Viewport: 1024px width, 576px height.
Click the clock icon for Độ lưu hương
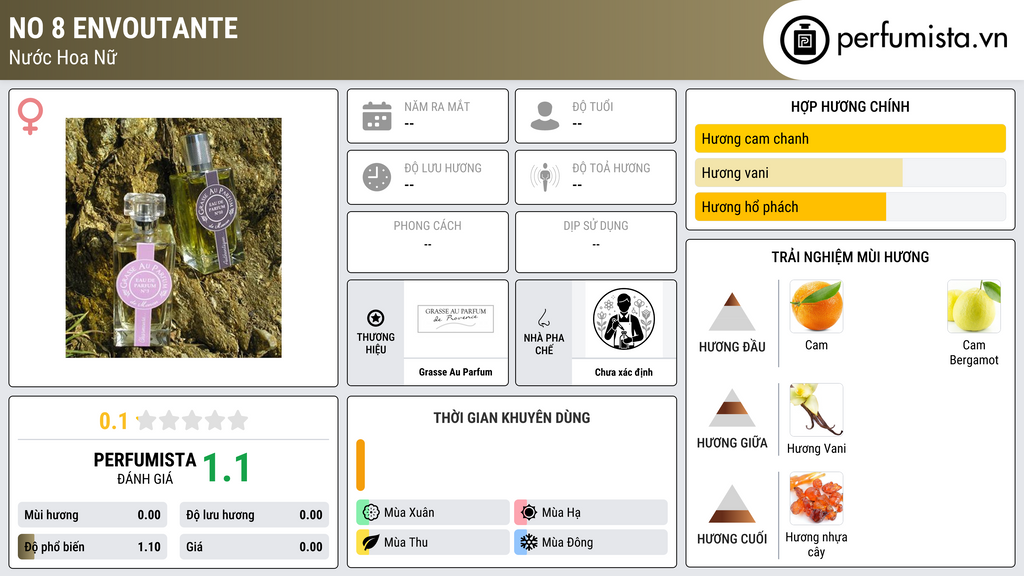coord(377,177)
